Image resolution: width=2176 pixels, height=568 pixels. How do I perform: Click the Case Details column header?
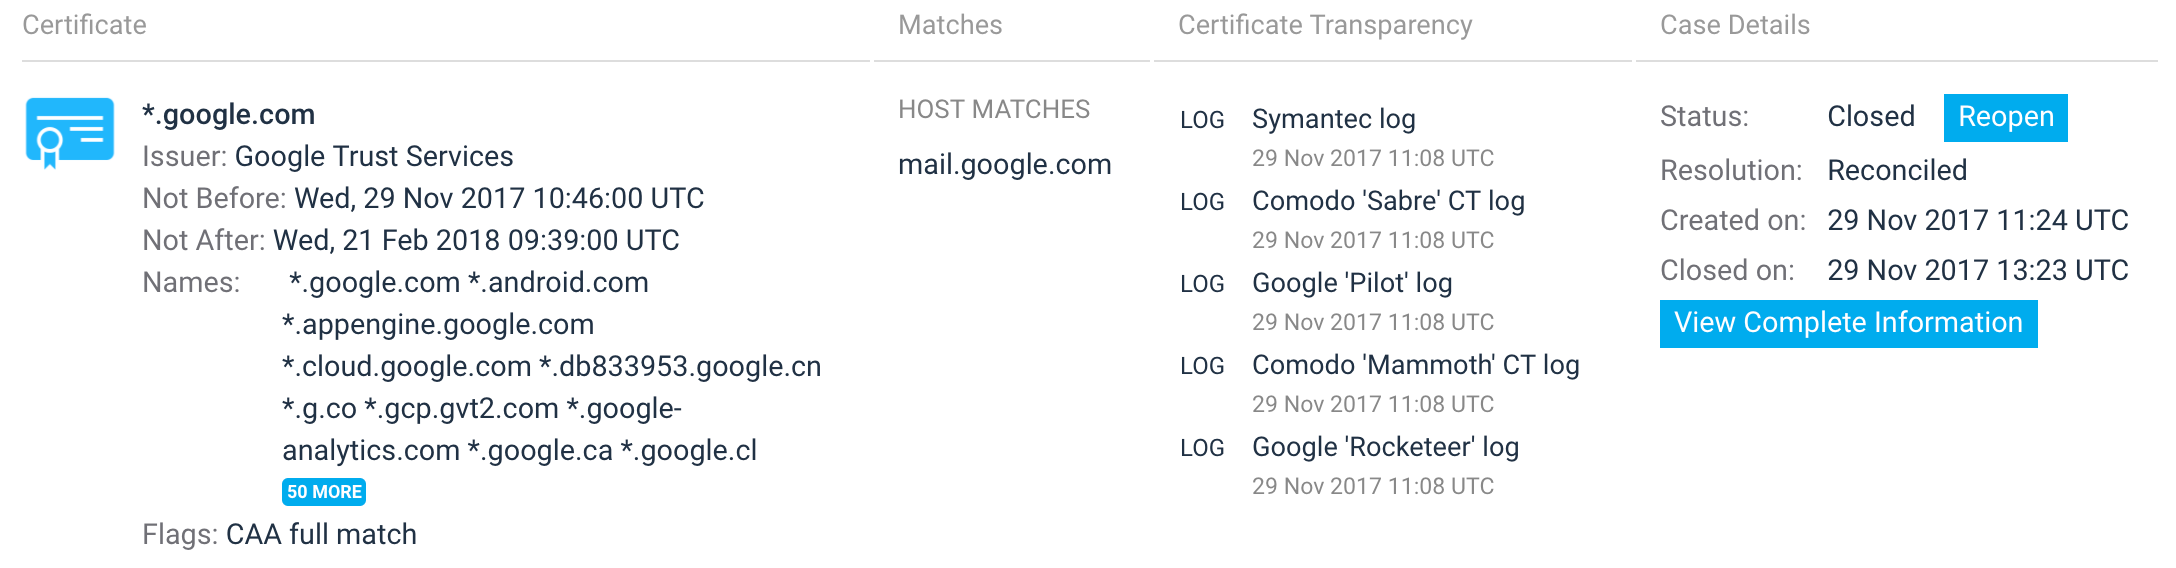click(x=1735, y=25)
